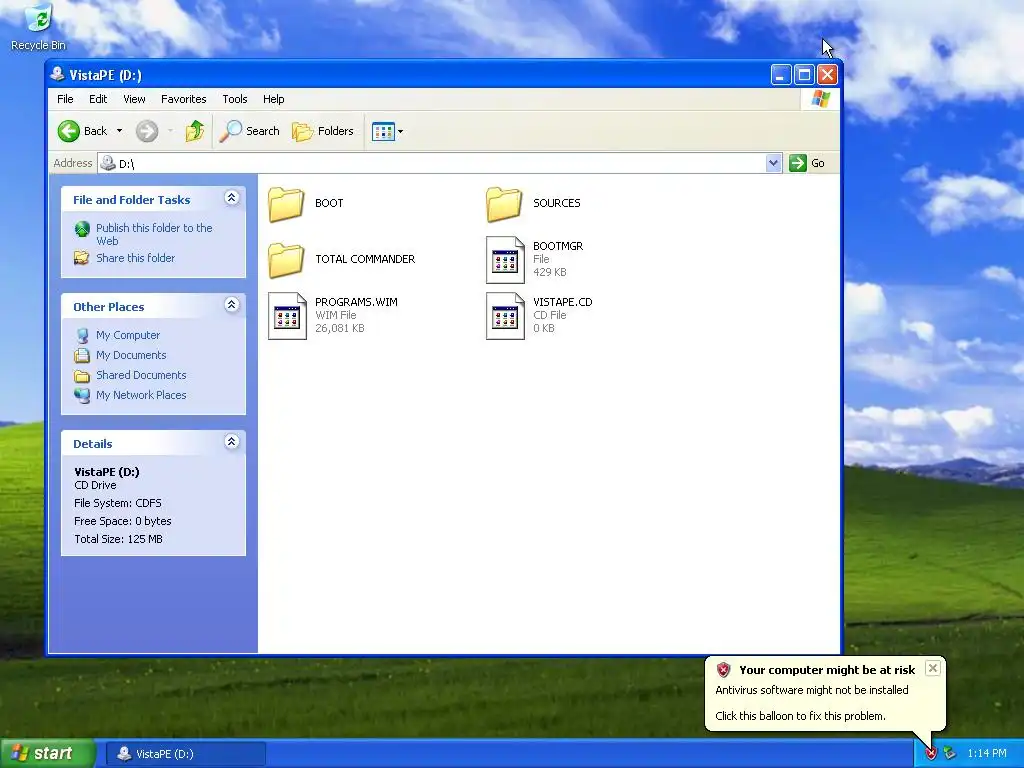Click the Safely Remove Hardware tray icon

(950, 754)
